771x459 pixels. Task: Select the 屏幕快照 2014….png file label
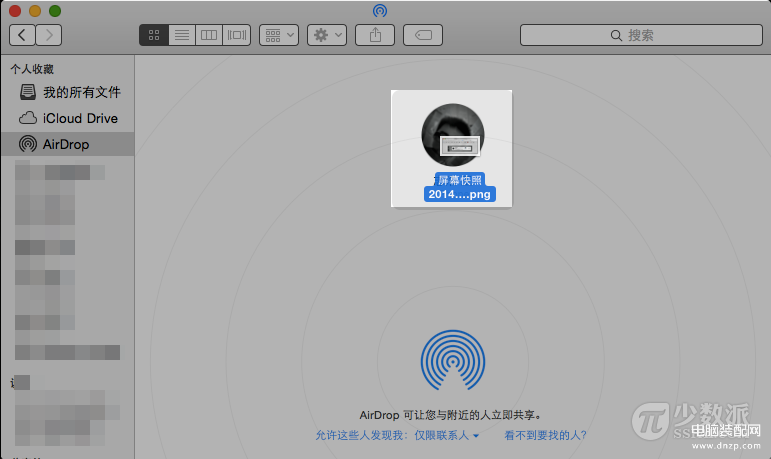[x=459, y=187]
